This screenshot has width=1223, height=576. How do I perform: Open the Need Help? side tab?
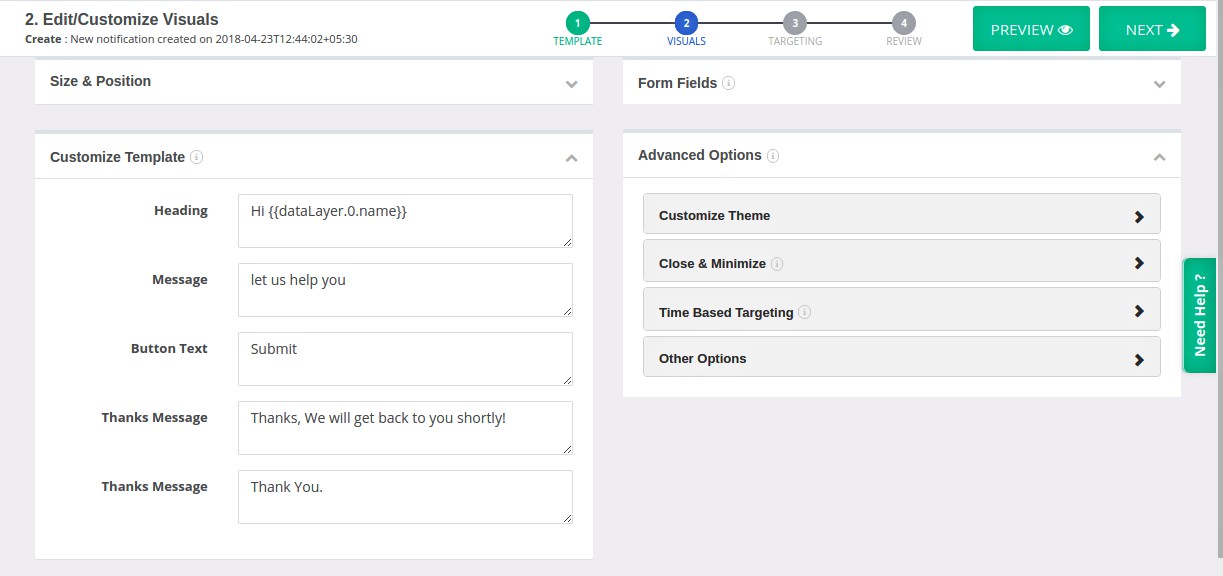tap(1201, 315)
